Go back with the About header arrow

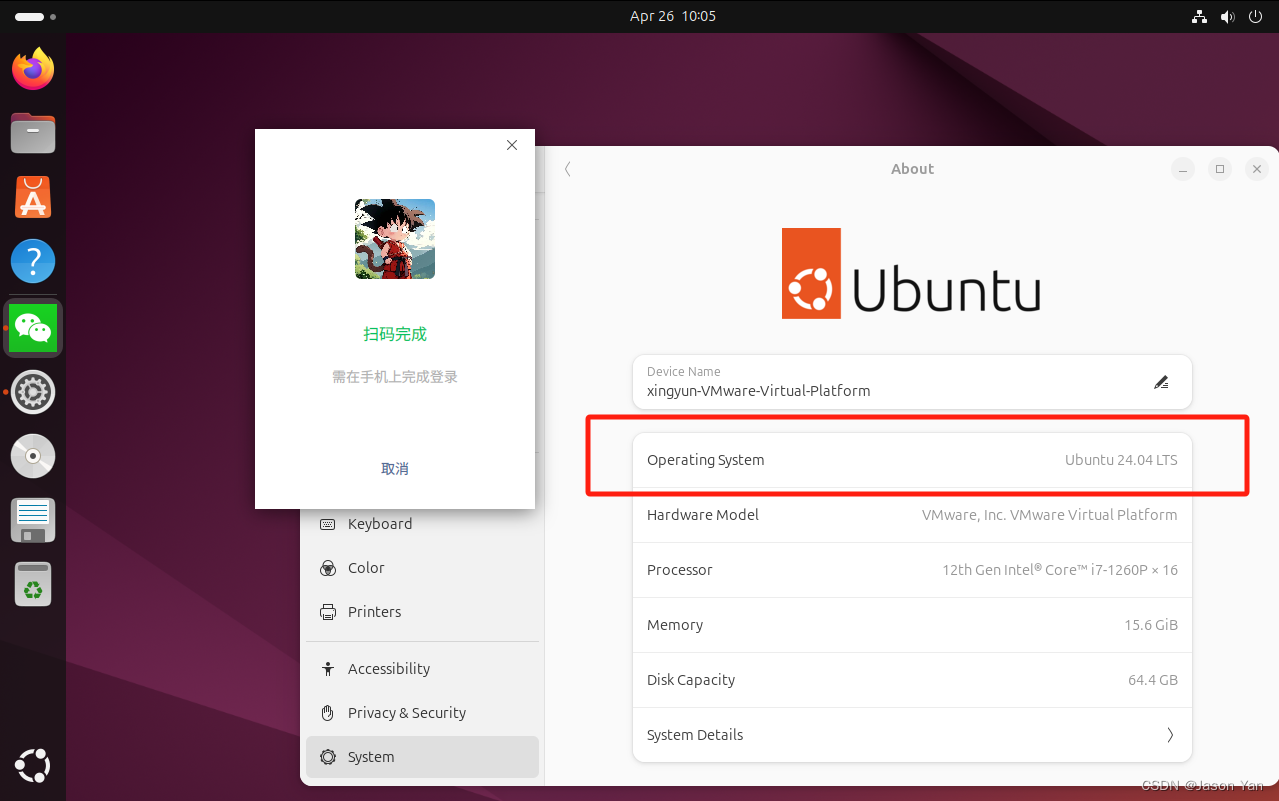[x=567, y=169]
